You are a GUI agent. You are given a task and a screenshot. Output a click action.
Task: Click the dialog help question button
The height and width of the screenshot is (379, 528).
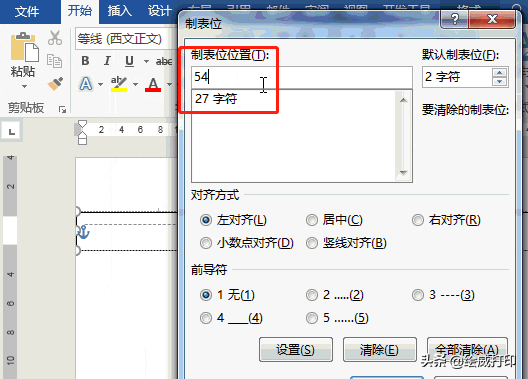coord(455,20)
